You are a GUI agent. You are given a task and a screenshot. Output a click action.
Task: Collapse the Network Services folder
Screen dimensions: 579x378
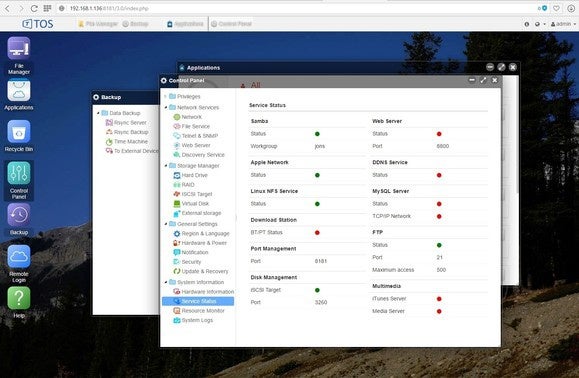tap(165, 107)
